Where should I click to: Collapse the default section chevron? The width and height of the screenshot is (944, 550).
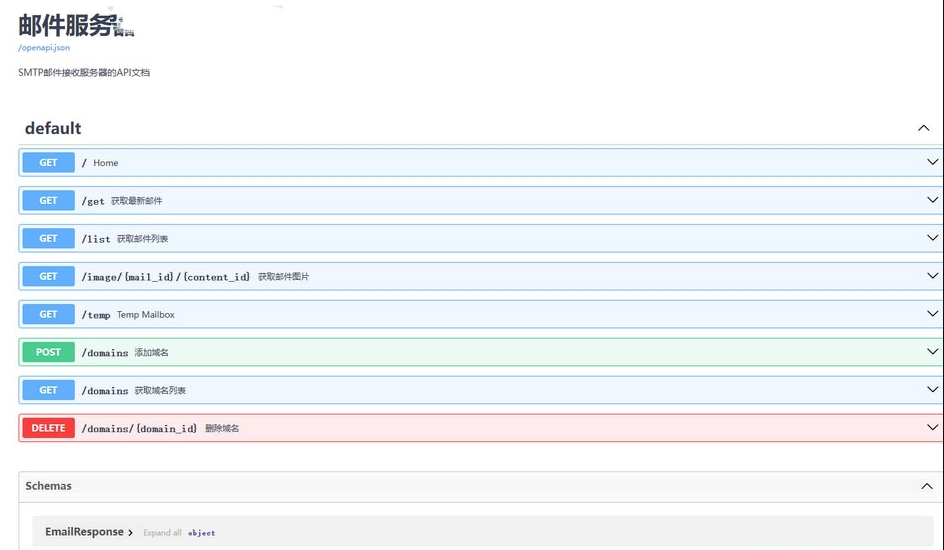pos(924,128)
